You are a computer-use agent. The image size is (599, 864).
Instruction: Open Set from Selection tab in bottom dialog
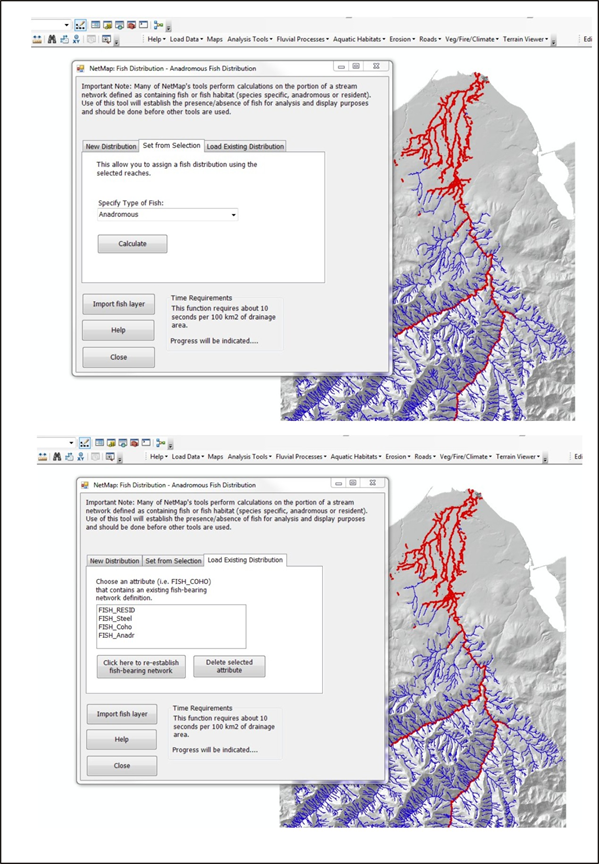click(173, 561)
